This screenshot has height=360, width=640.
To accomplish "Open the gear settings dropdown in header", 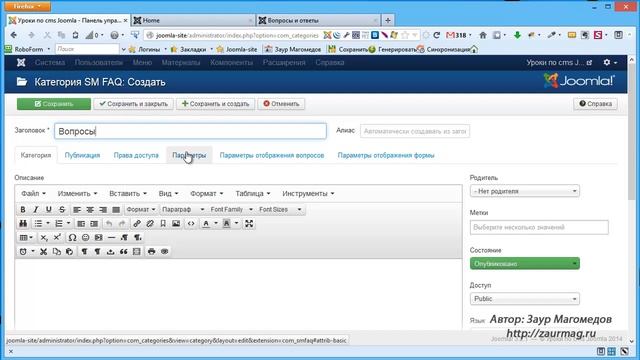I will tap(610, 62).
